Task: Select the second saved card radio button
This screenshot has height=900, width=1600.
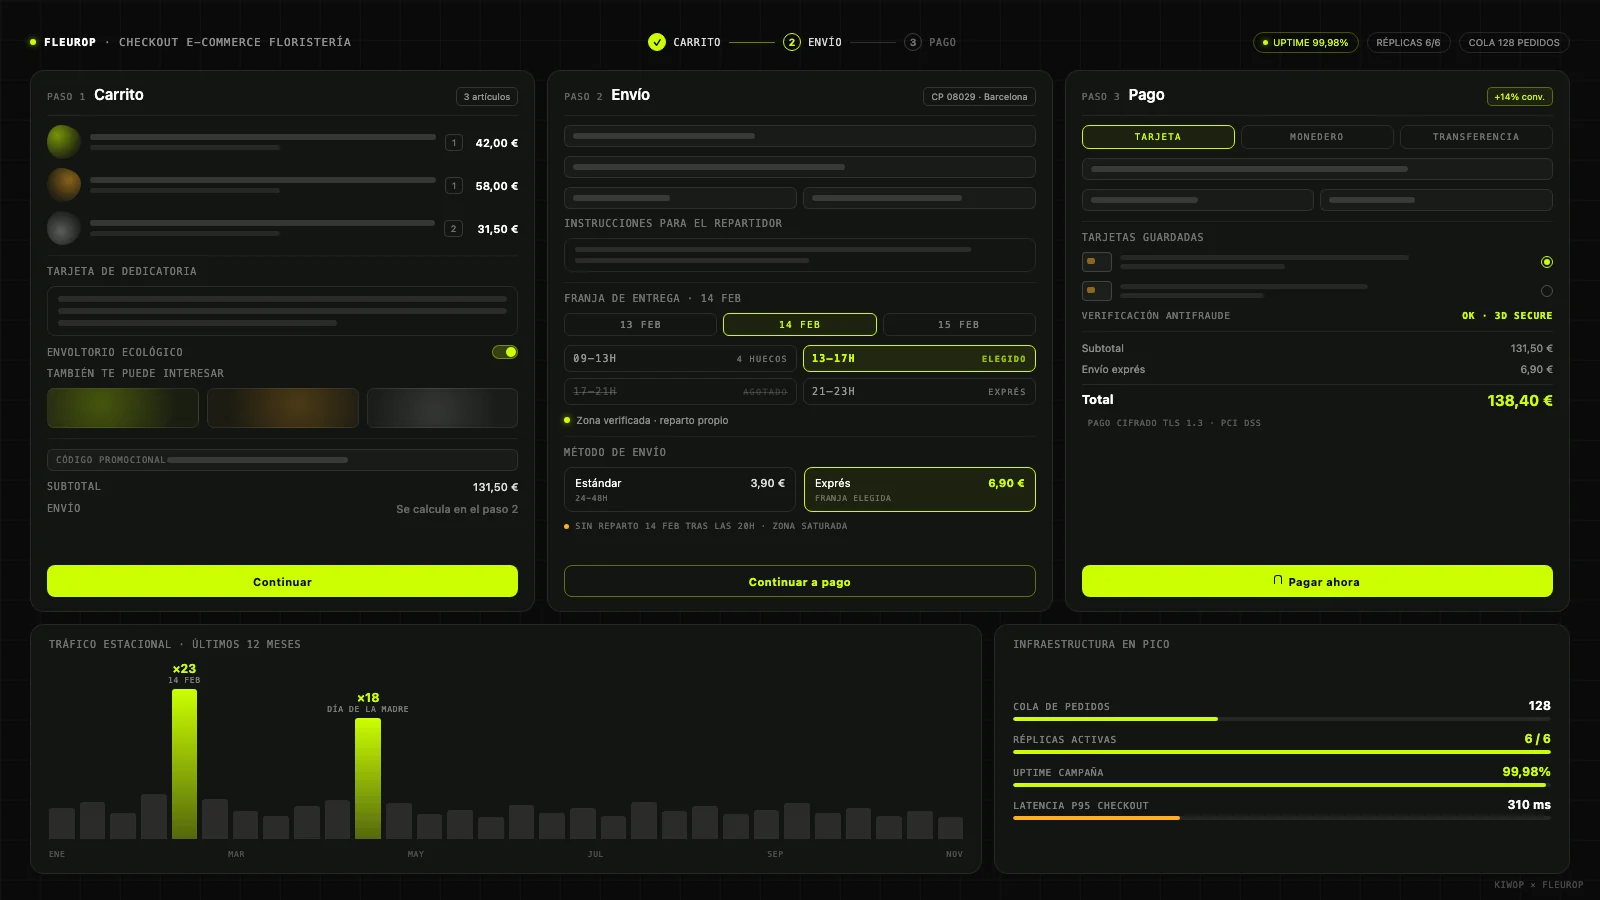Action: [1547, 291]
